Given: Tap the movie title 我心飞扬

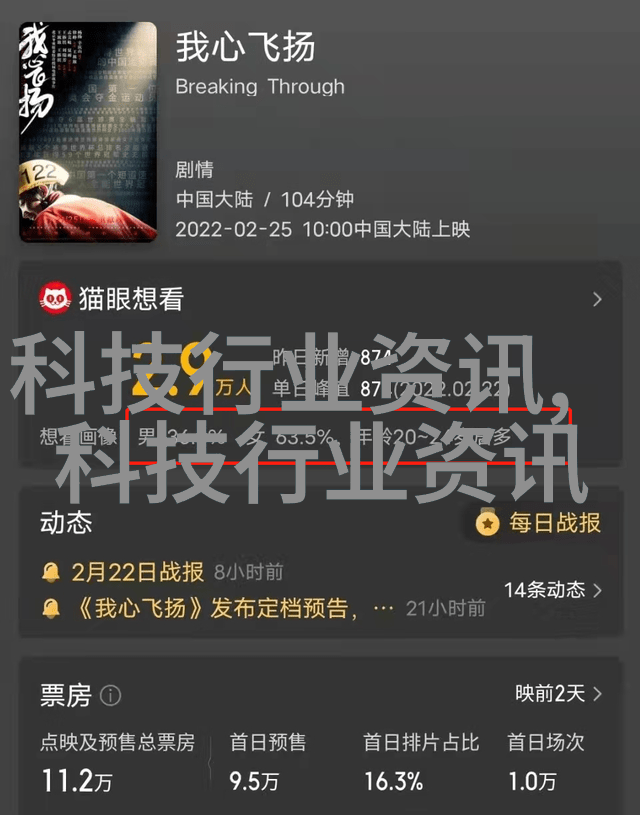Looking at the screenshot, I should 245,47.
